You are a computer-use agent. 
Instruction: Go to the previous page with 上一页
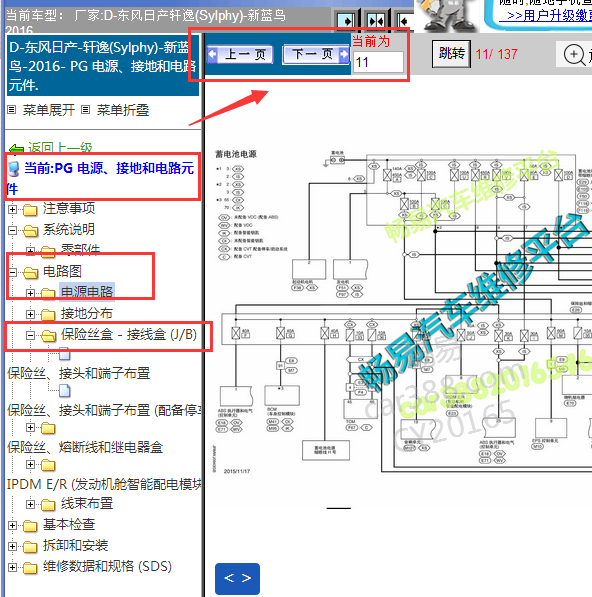coord(240,54)
